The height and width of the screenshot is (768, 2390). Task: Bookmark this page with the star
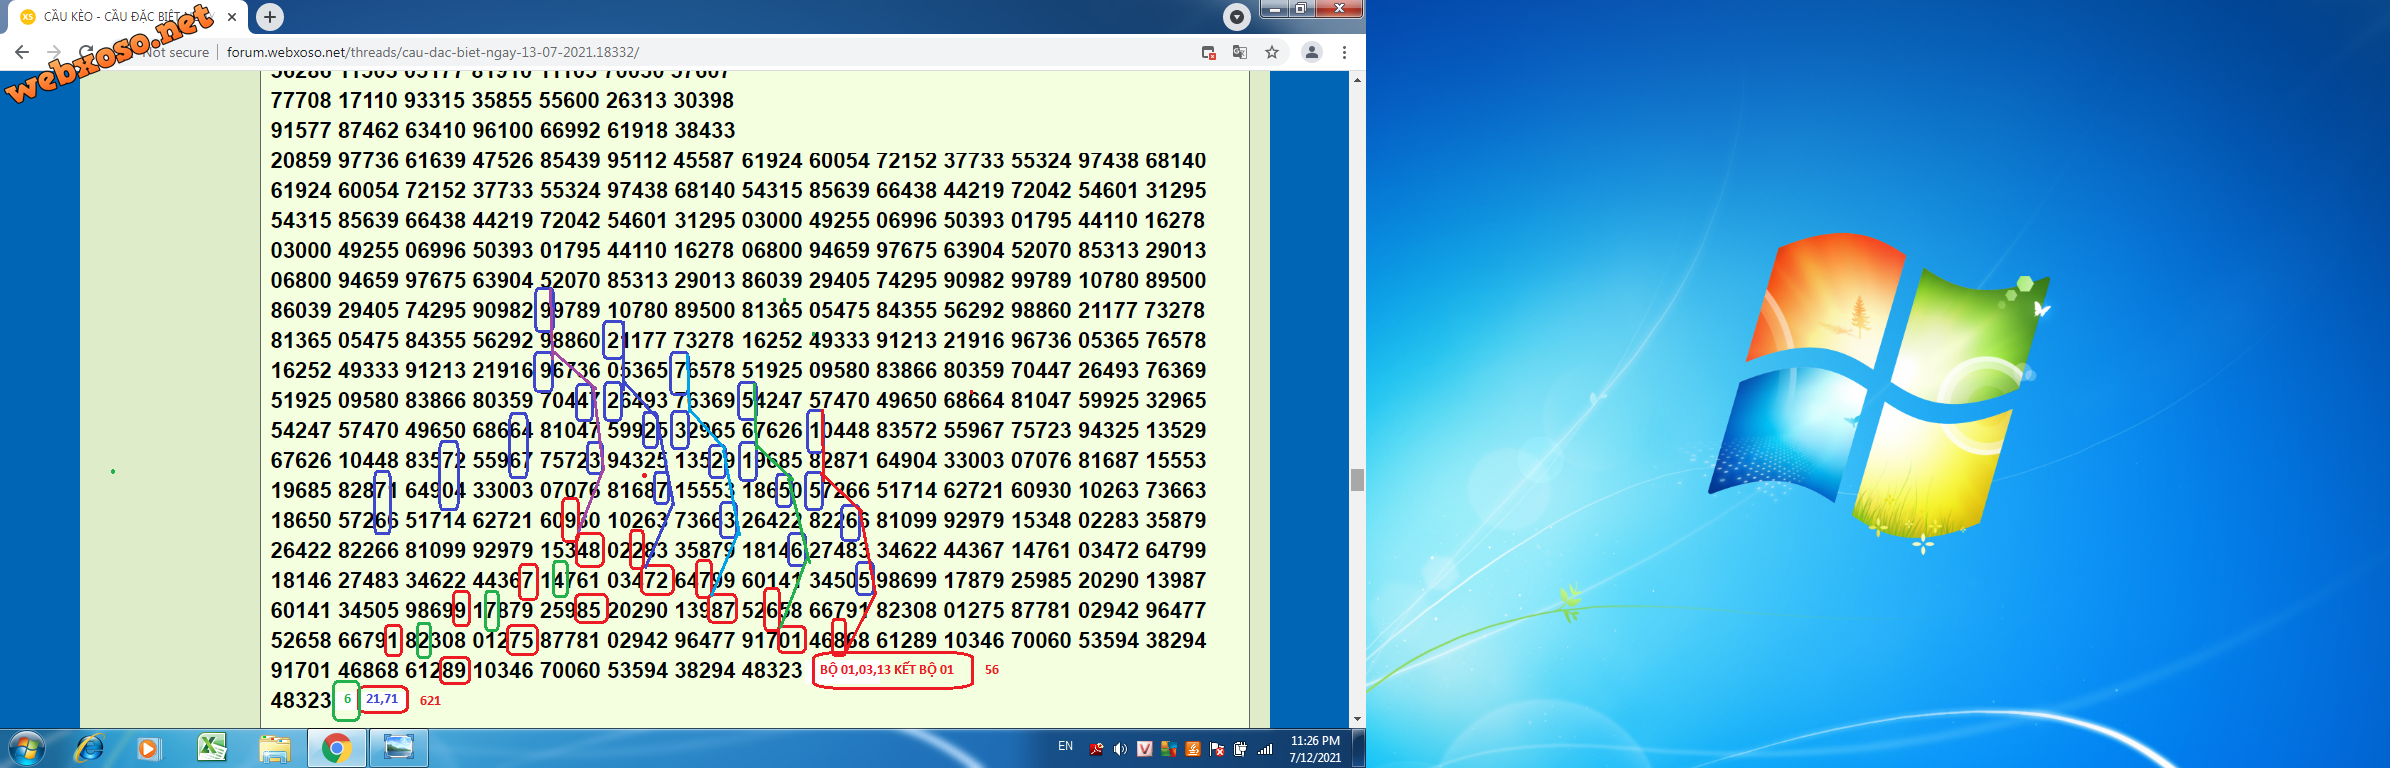1272,52
